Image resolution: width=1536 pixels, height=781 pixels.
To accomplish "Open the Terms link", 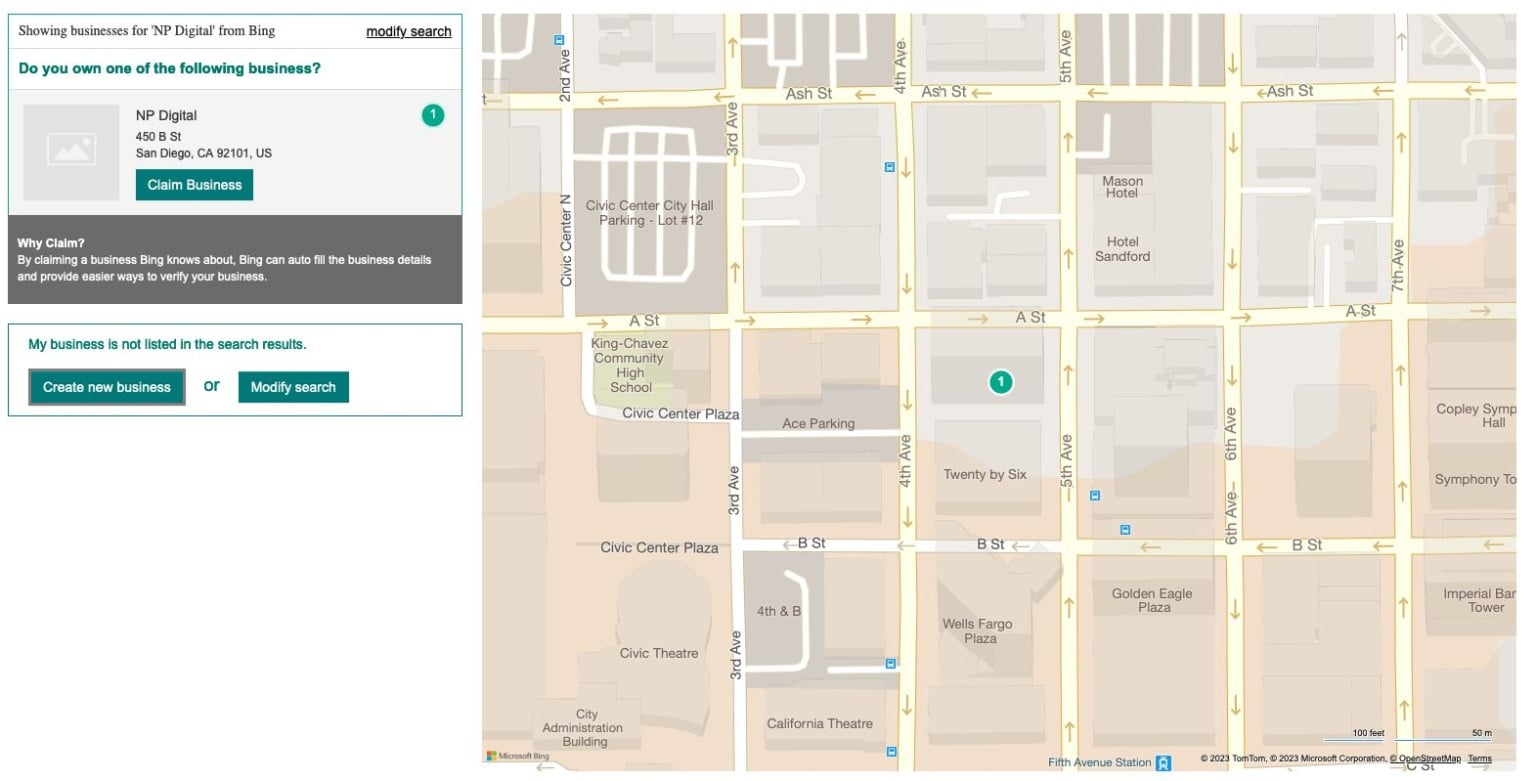I will (x=1479, y=759).
